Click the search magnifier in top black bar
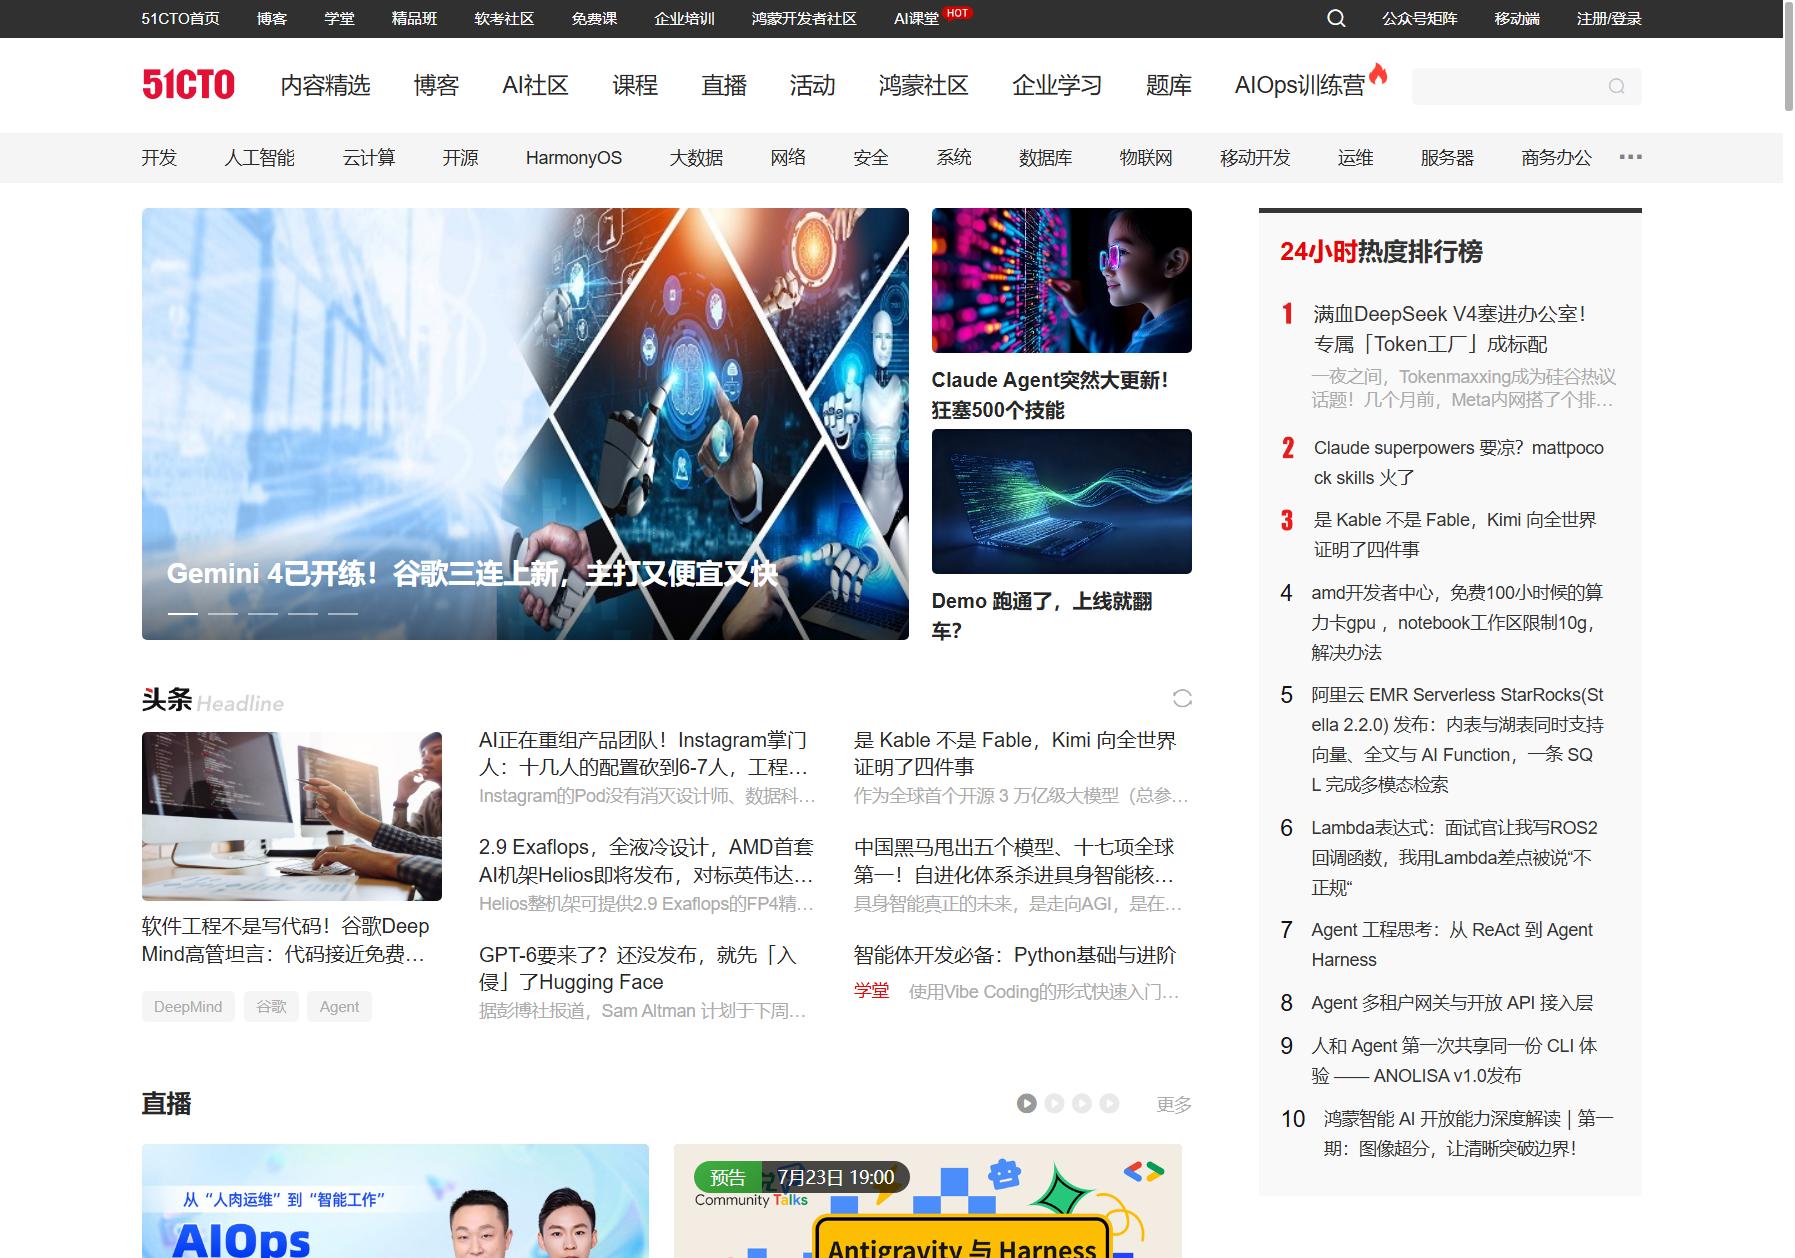Screen dimensions: 1795x1258 [1336, 18]
